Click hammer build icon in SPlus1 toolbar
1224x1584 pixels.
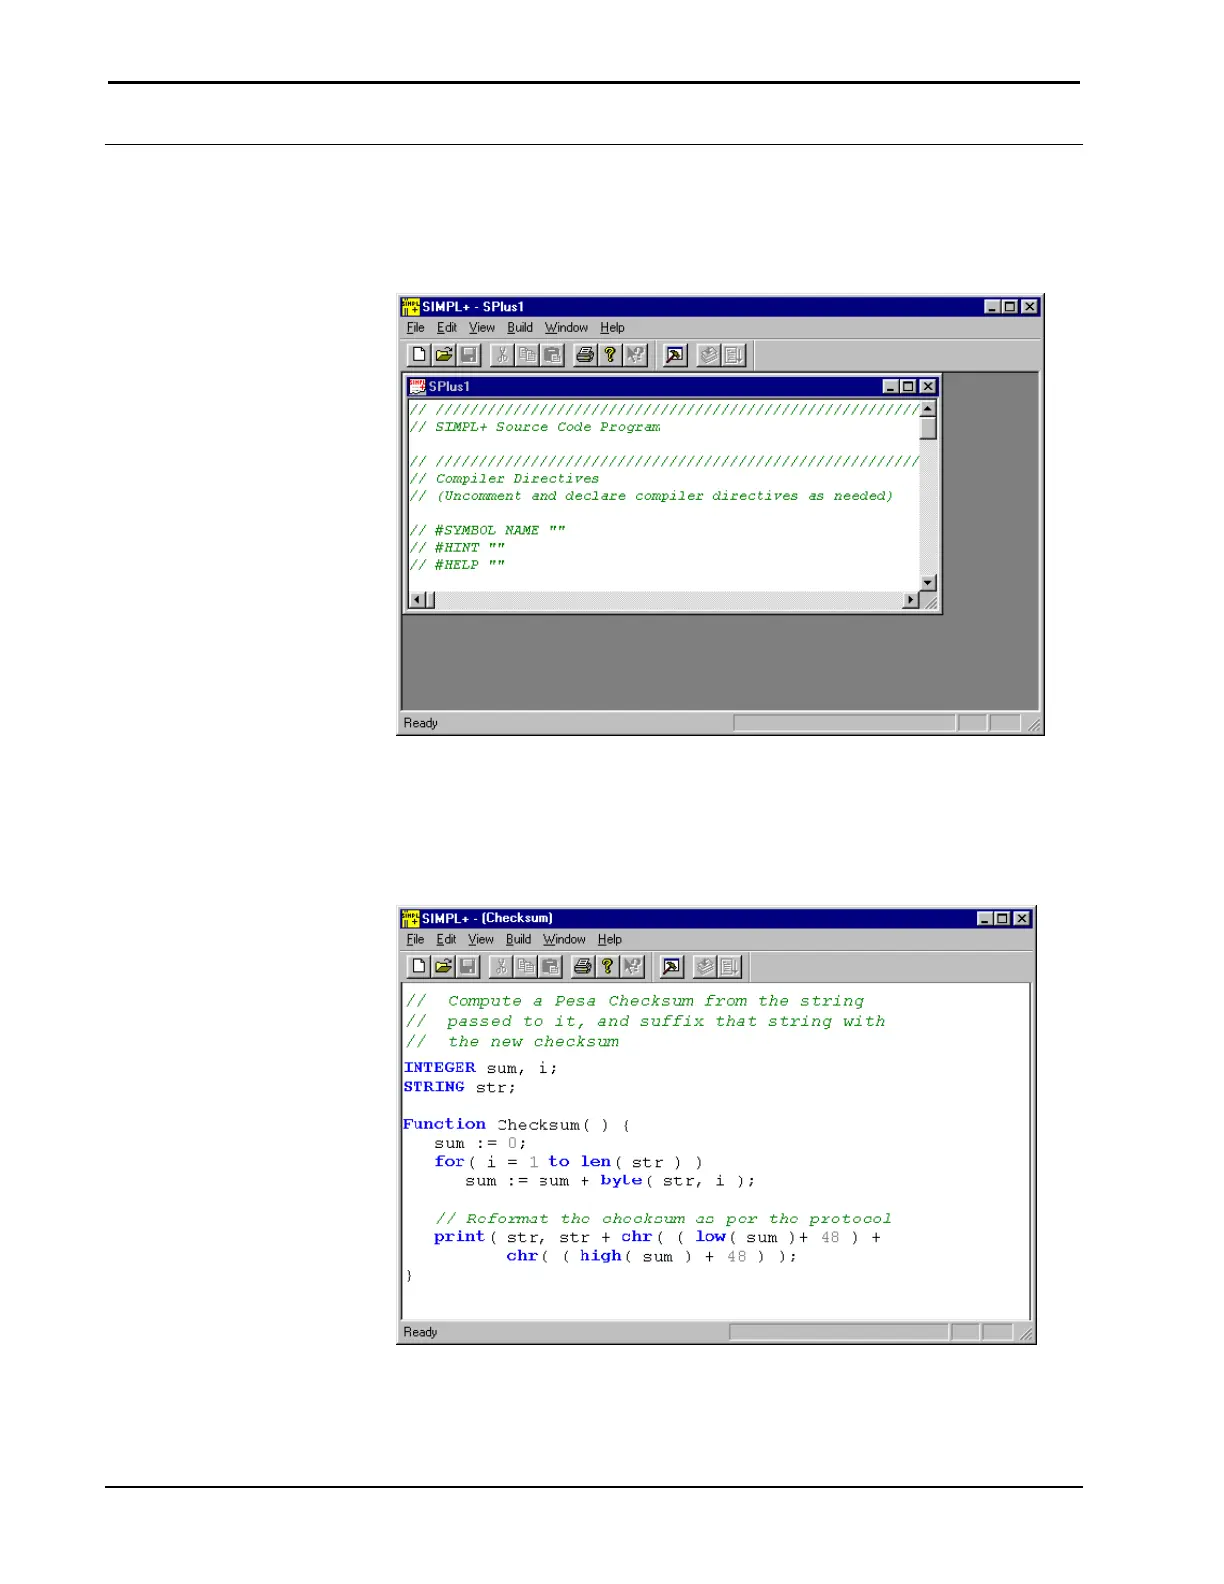pyautogui.click(x=675, y=355)
